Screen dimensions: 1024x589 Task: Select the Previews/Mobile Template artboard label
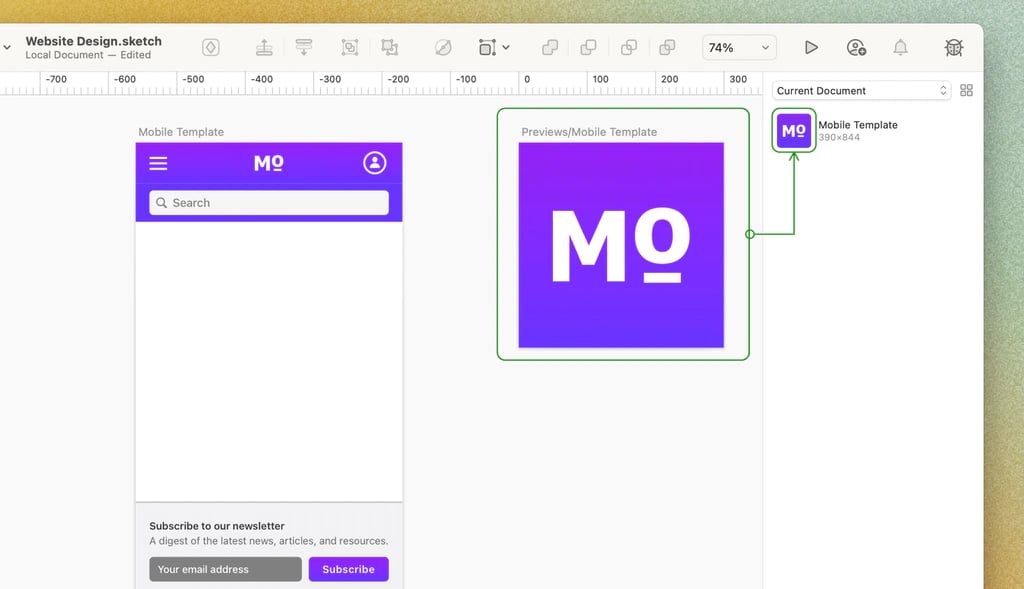click(589, 132)
